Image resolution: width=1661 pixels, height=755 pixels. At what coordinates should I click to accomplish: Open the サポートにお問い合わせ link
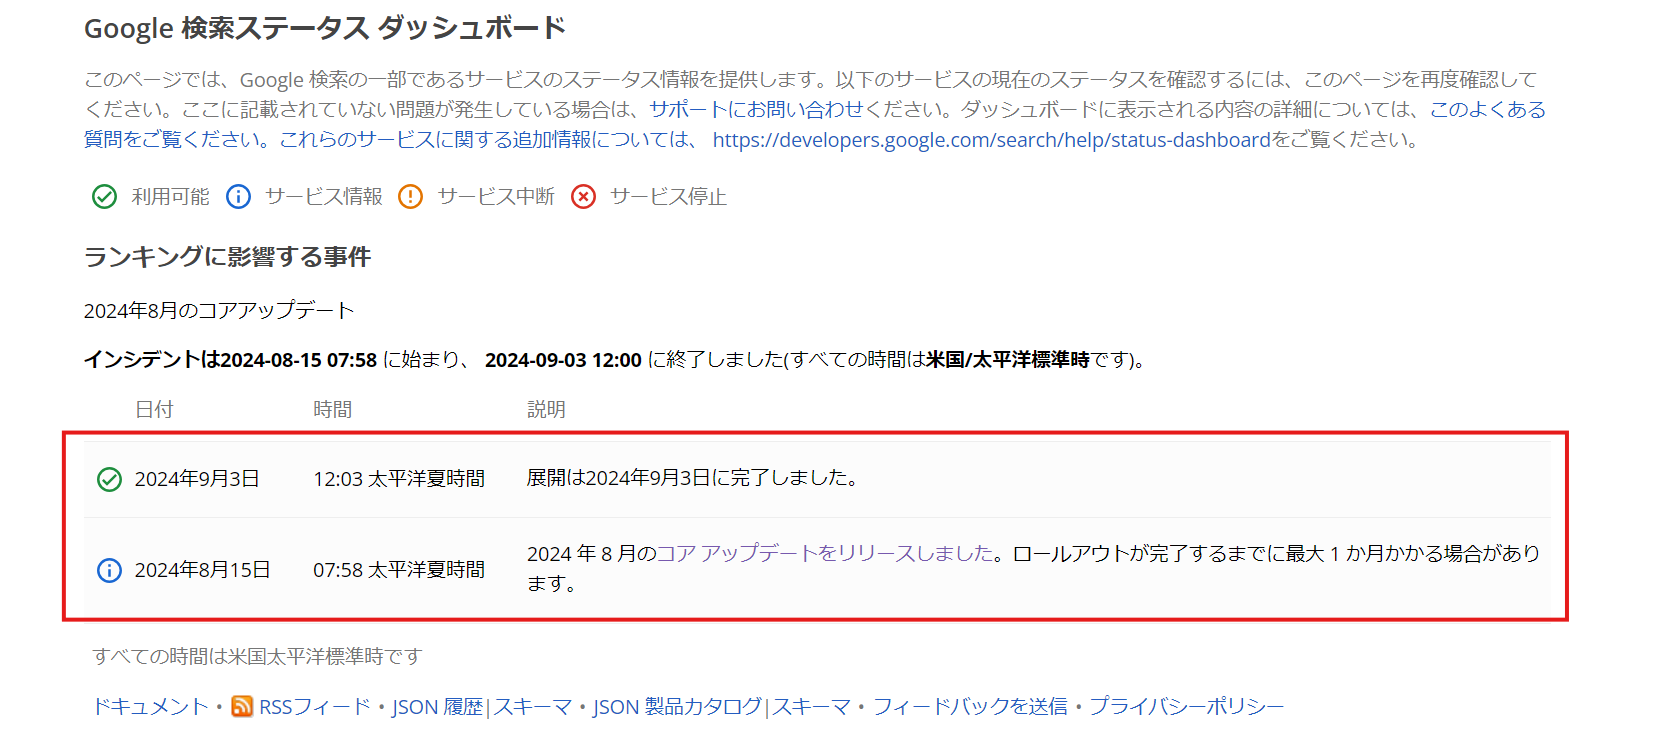(x=755, y=109)
